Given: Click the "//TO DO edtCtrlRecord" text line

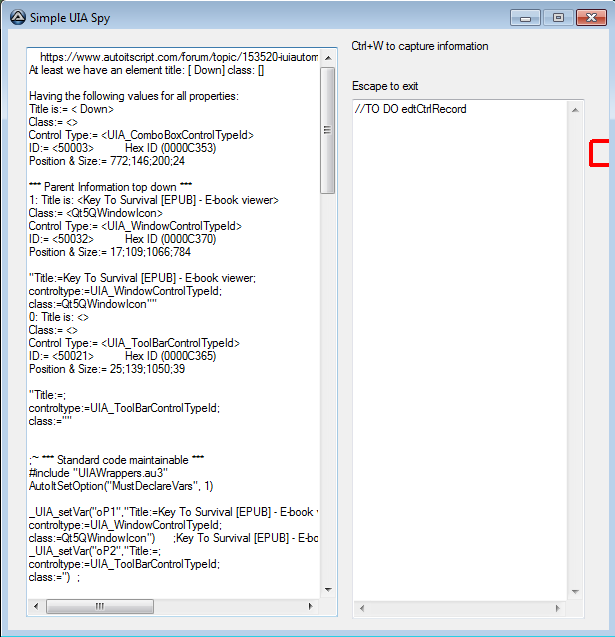Looking at the screenshot, I should coord(410,109).
